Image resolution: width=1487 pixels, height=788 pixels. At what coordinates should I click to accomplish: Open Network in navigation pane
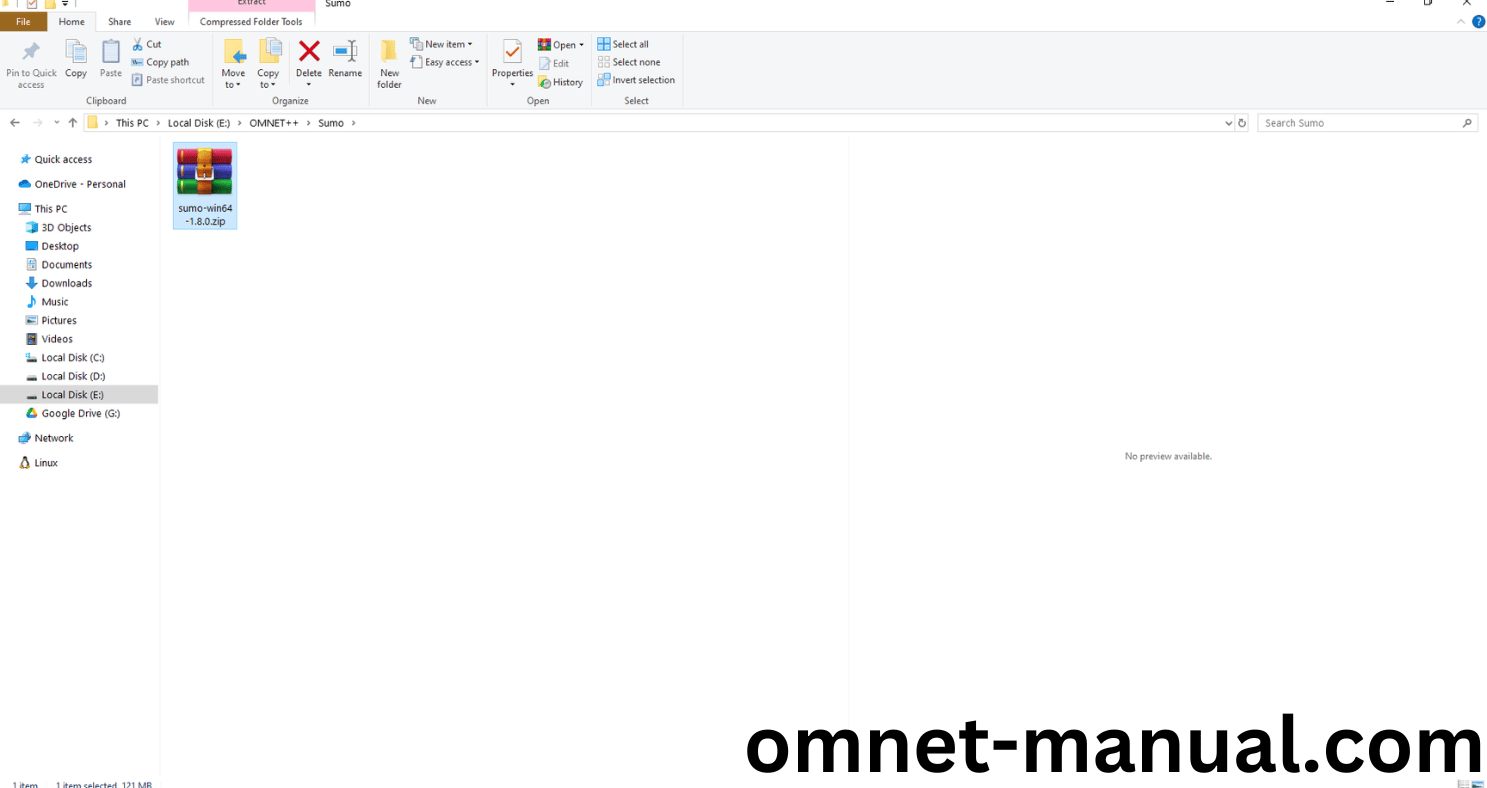[54, 438]
